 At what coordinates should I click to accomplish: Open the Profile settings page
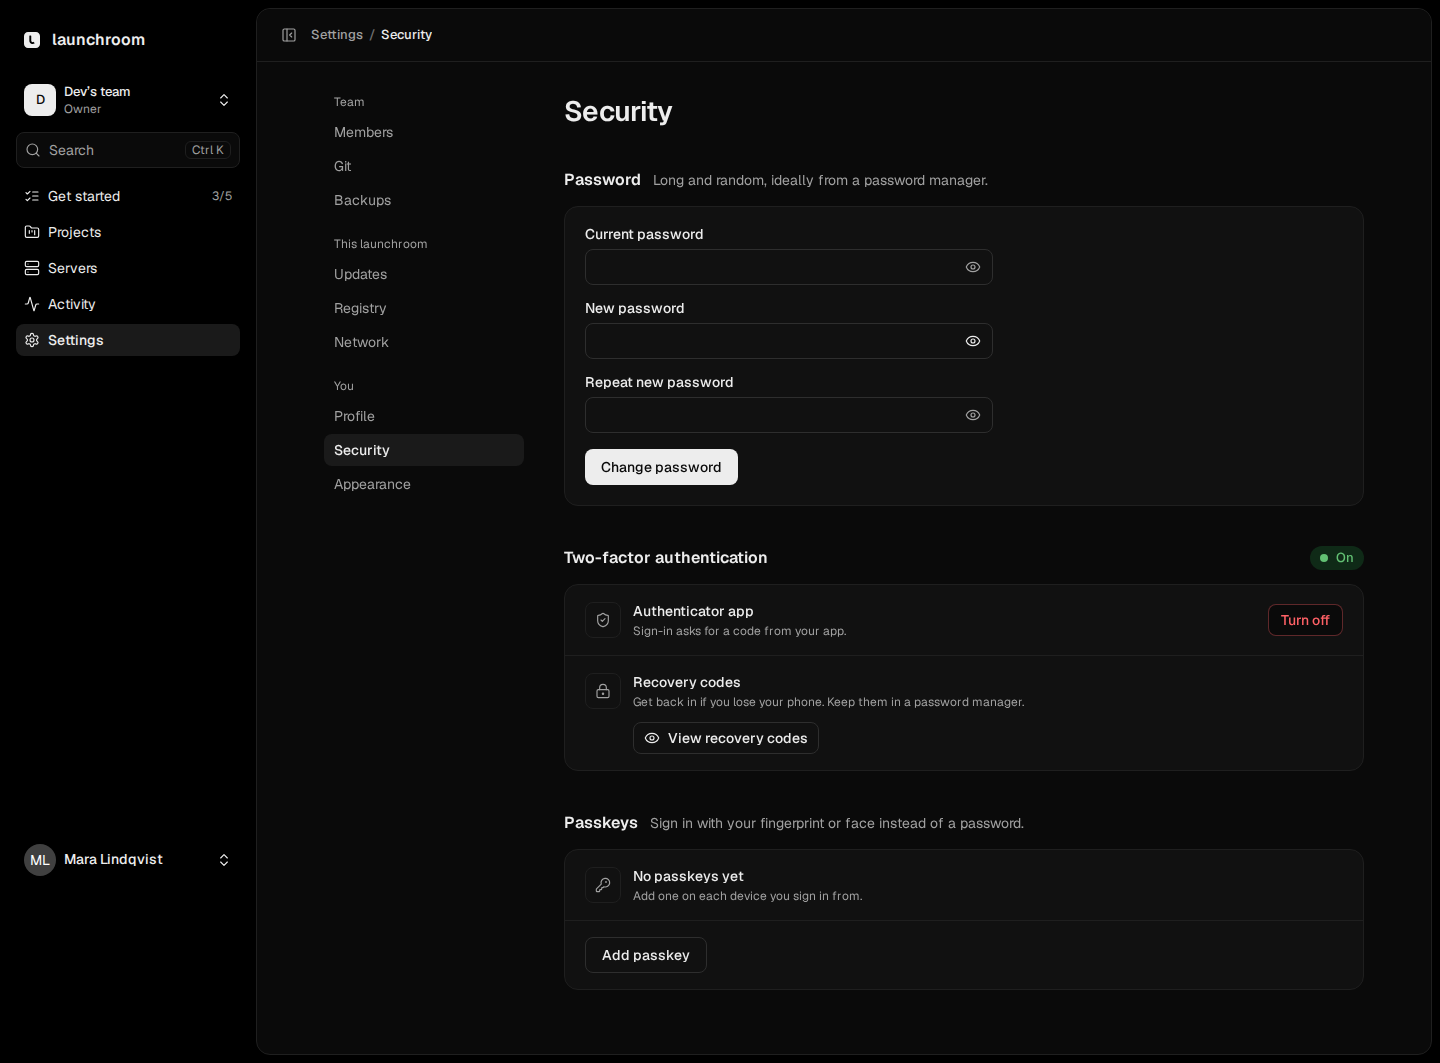pos(424,416)
